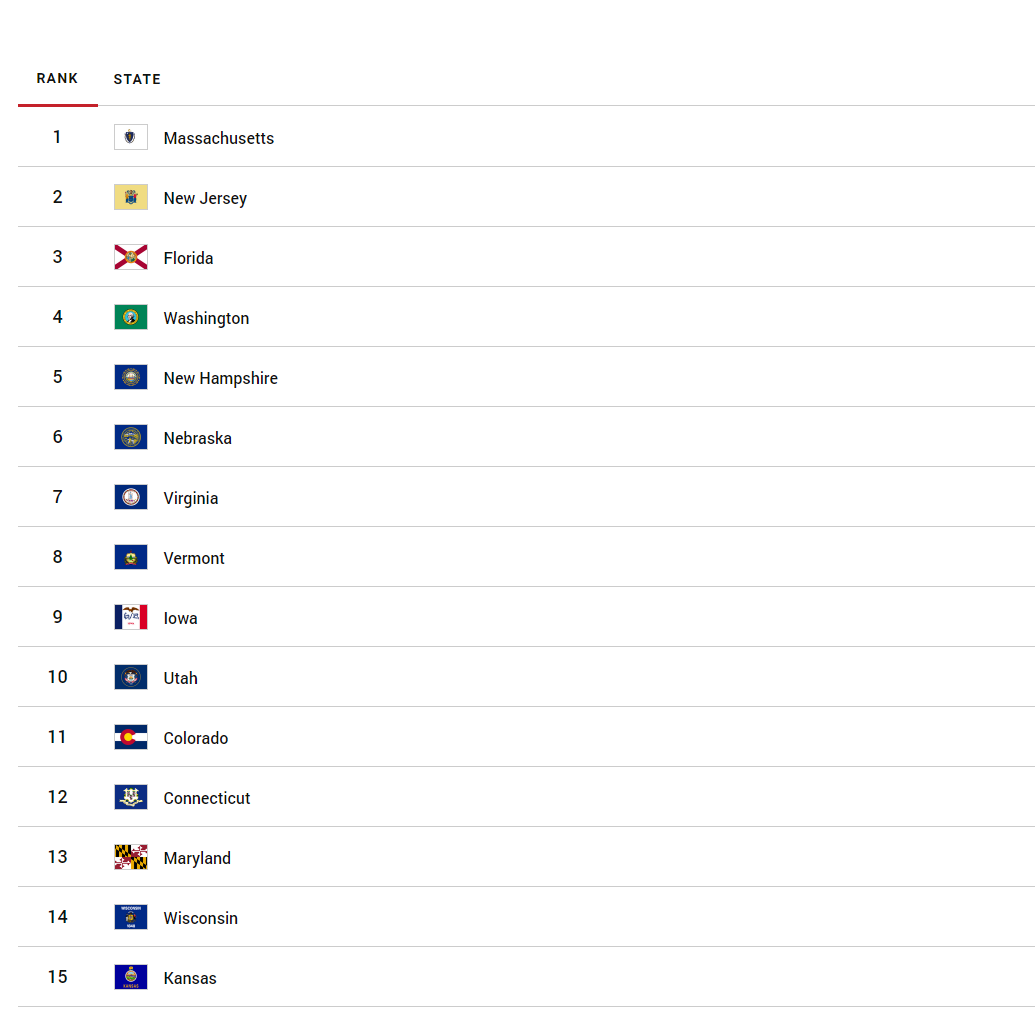Click the Nebraska flag icon
The width and height of the screenshot is (1035, 1009).
pyautogui.click(x=131, y=437)
